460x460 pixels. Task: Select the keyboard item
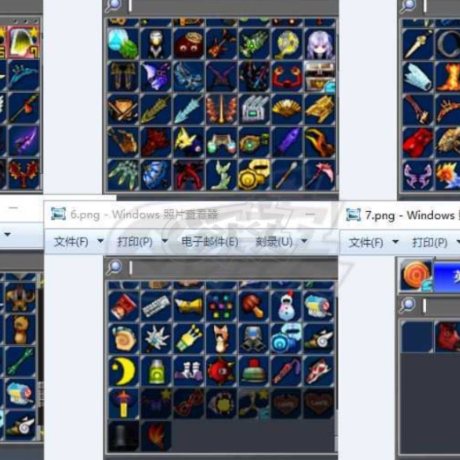(x=156, y=306)
